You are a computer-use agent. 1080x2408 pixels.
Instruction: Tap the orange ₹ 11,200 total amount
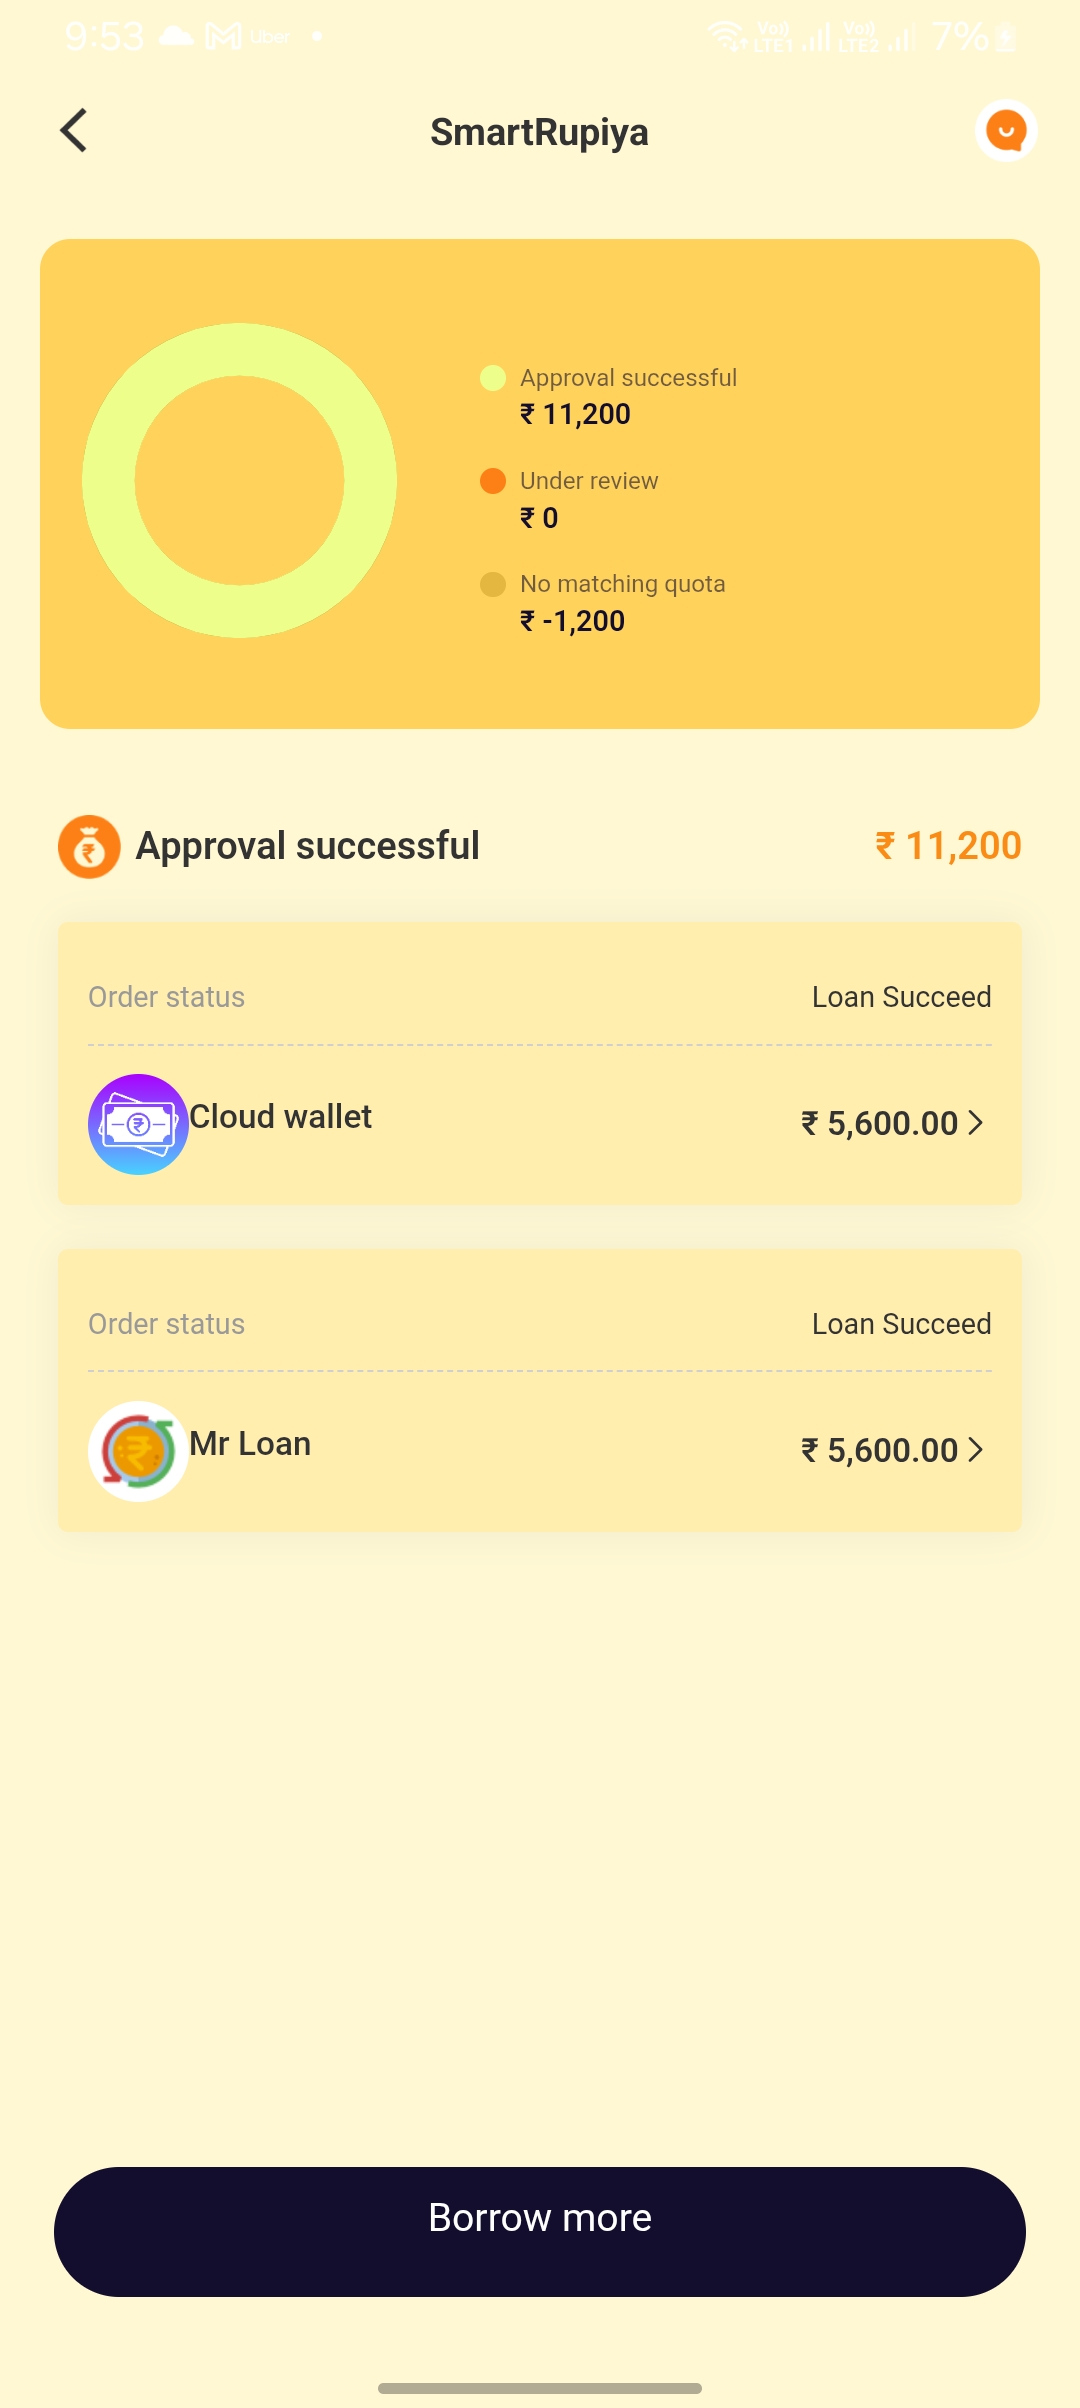click(x=948, y=846)
